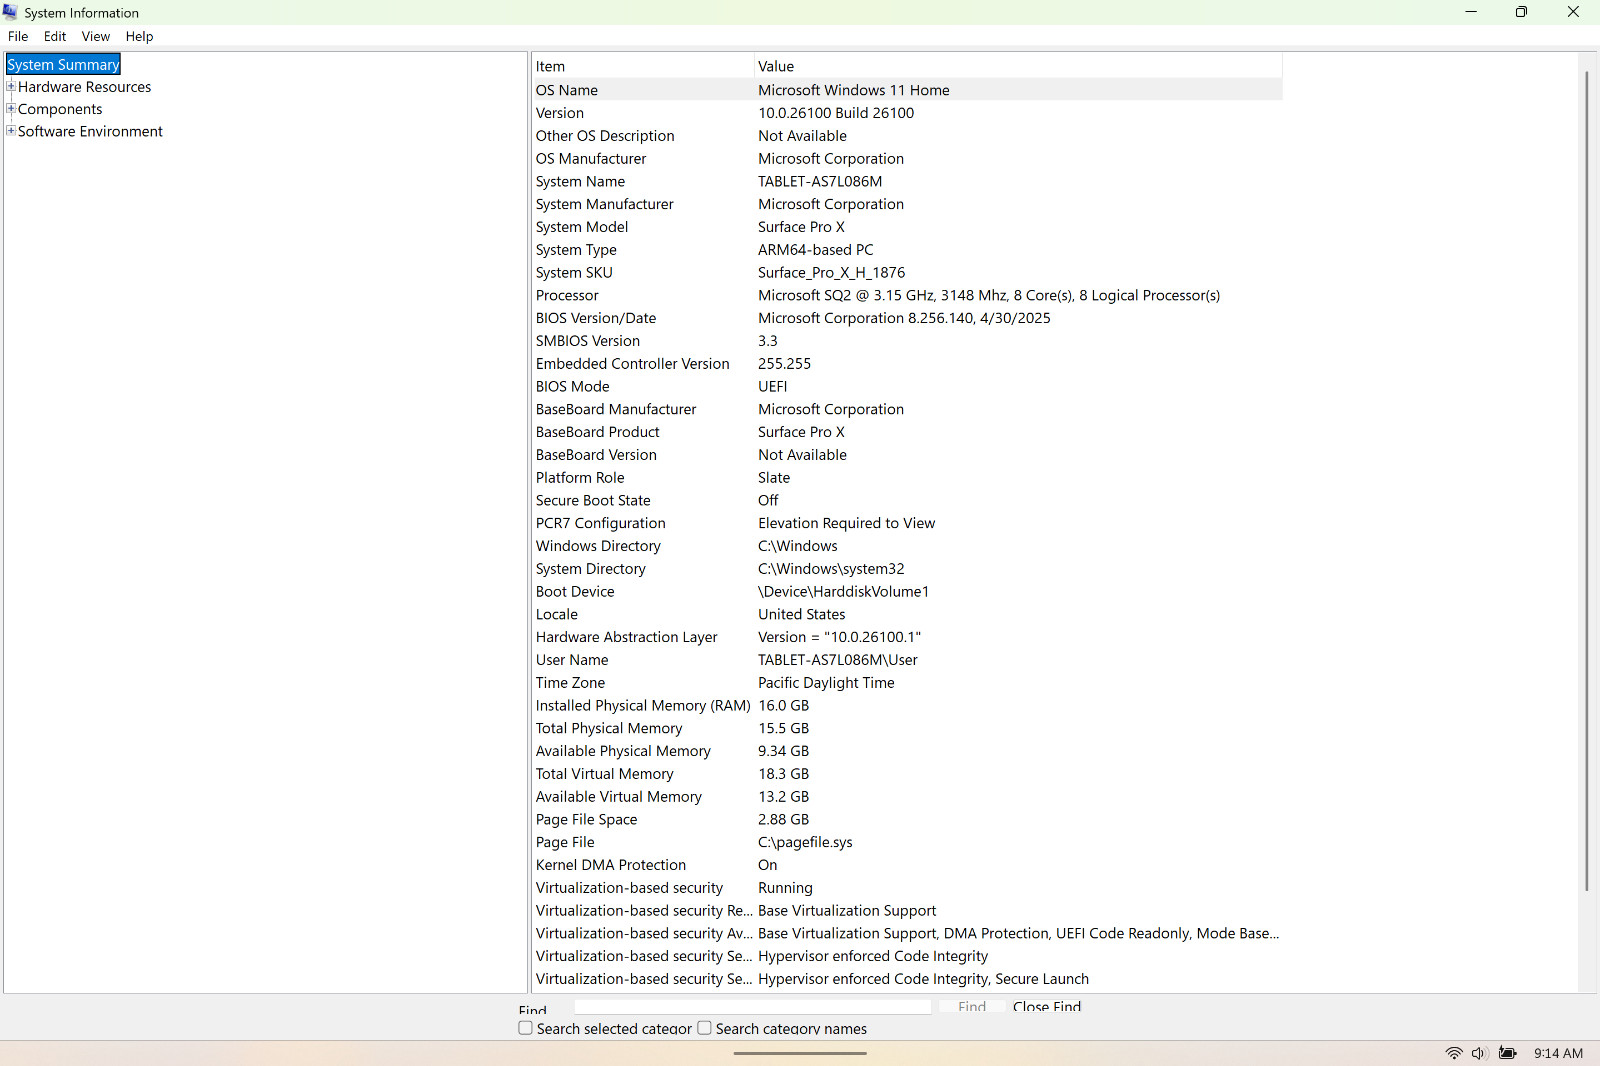Click the Slate value
This screenshot has width=1600, height=1066.
pyautogui.click(x=774, y=478)
